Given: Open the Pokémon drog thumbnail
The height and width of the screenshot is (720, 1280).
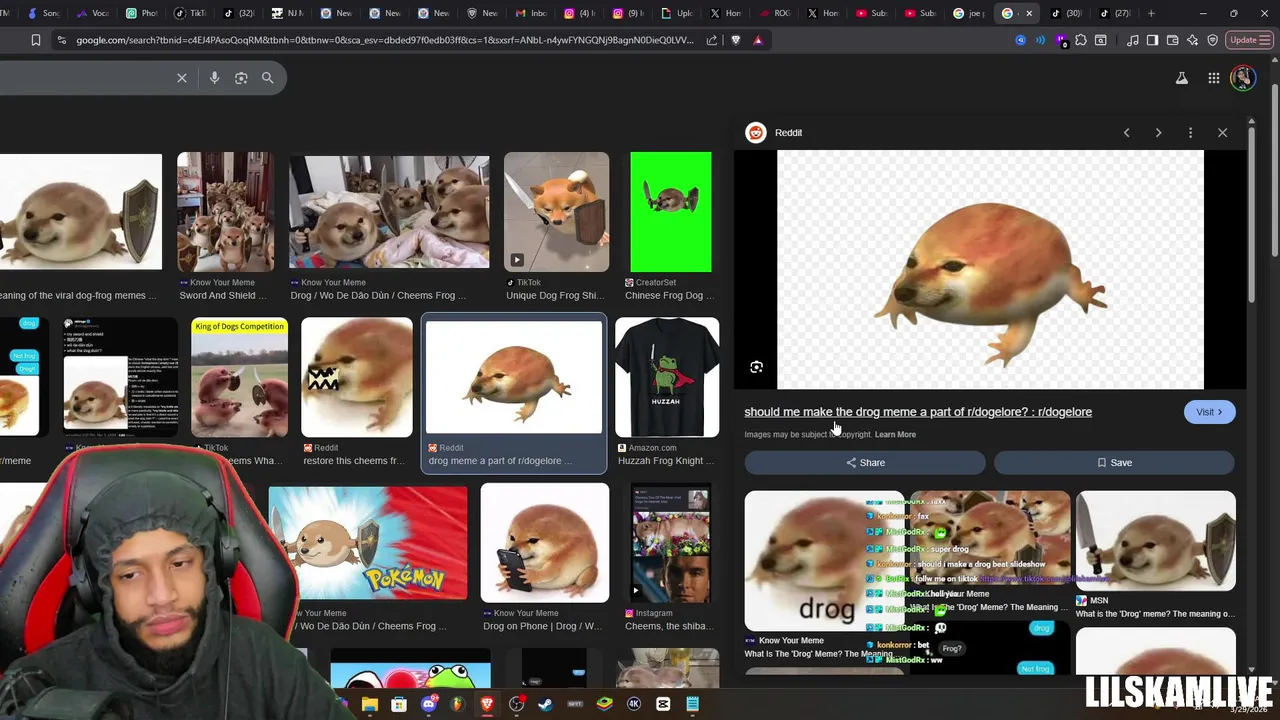Looking at the screenshot, I should pyautogui.click(x=367, y=542).
